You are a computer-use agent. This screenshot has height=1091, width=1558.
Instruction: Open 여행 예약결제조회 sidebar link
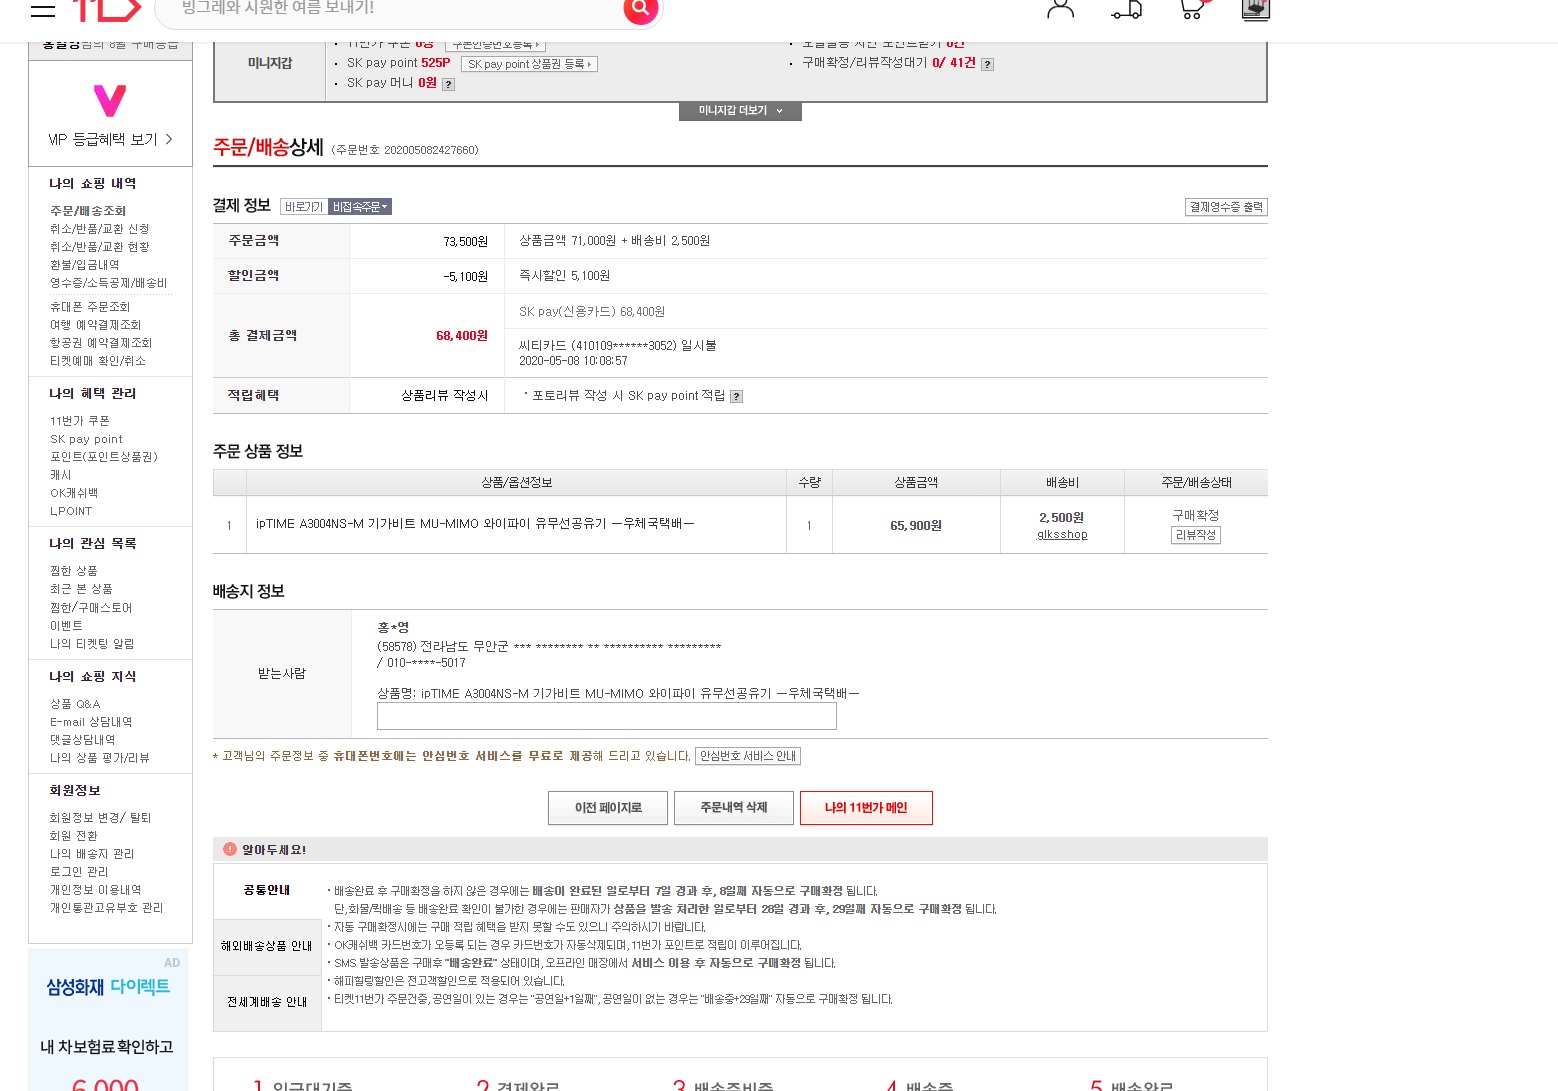click(96, 325)
